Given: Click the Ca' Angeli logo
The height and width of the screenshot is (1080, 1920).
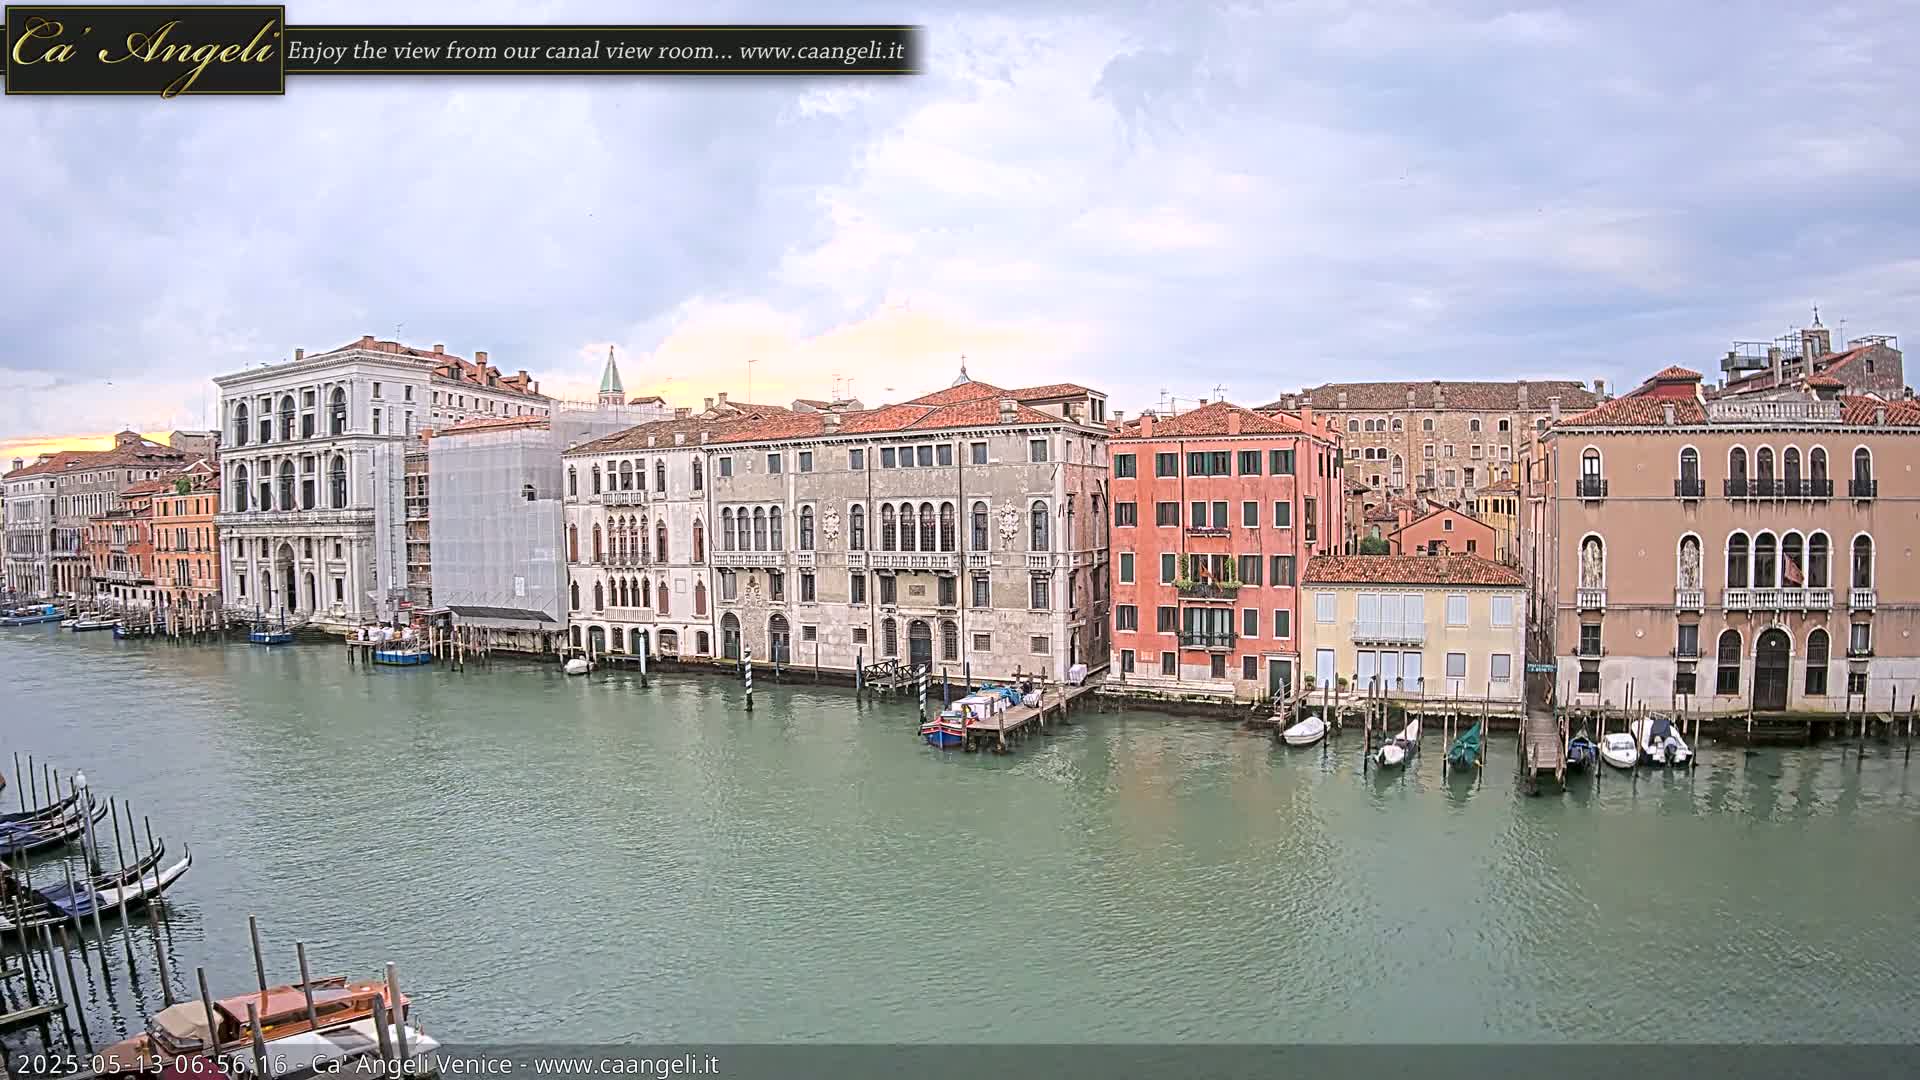Looking at the screenshot, I should (145, 50).
